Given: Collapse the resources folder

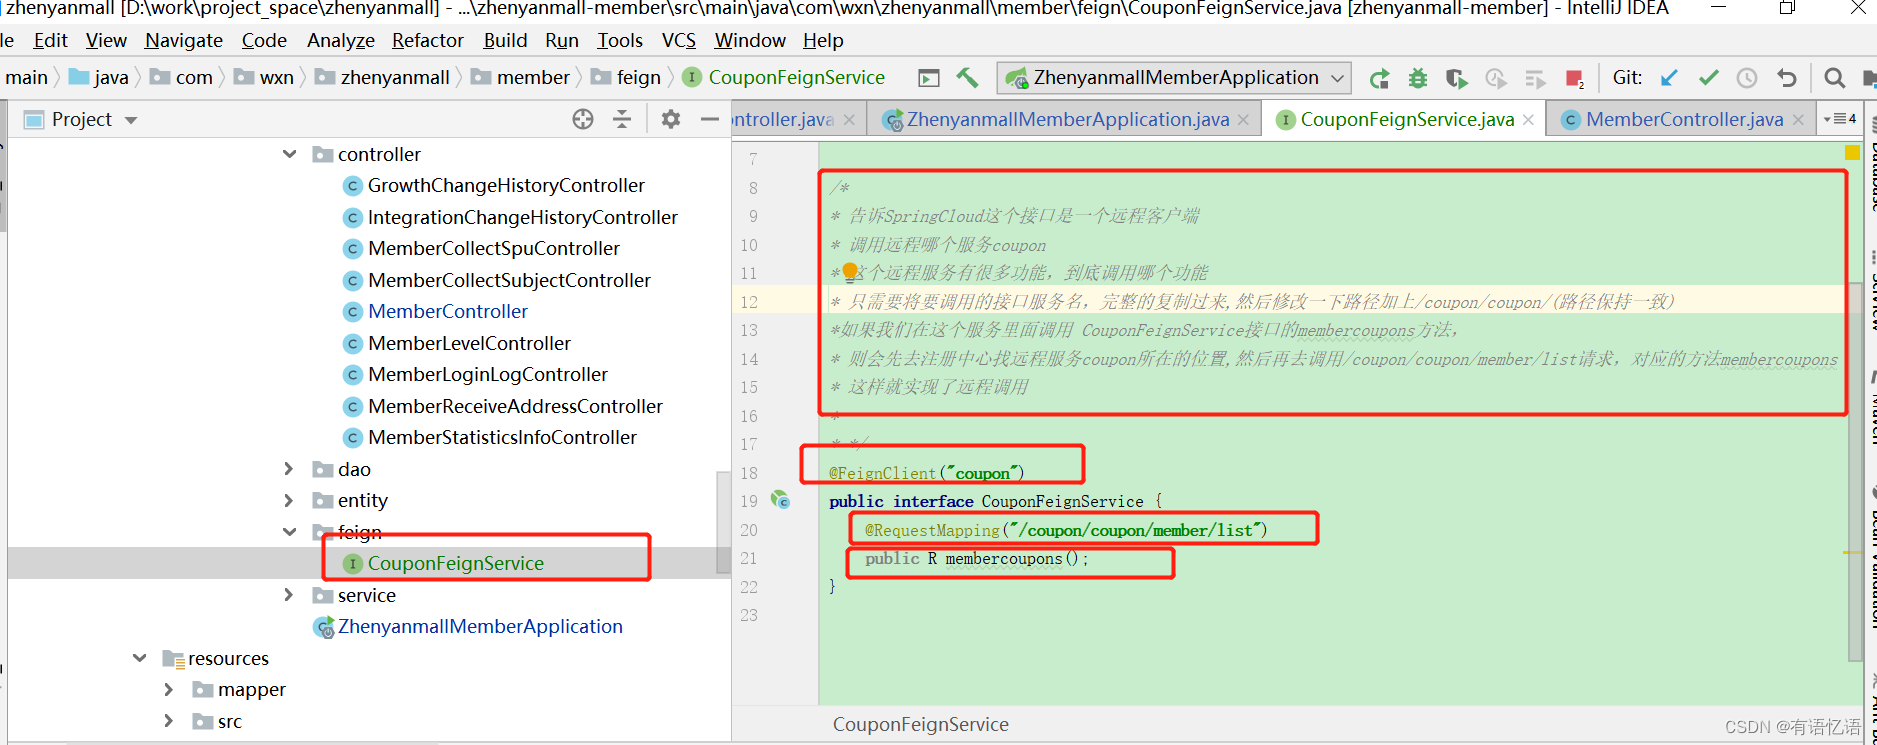Looking at the screenshot, I should (x=140, y=658).
